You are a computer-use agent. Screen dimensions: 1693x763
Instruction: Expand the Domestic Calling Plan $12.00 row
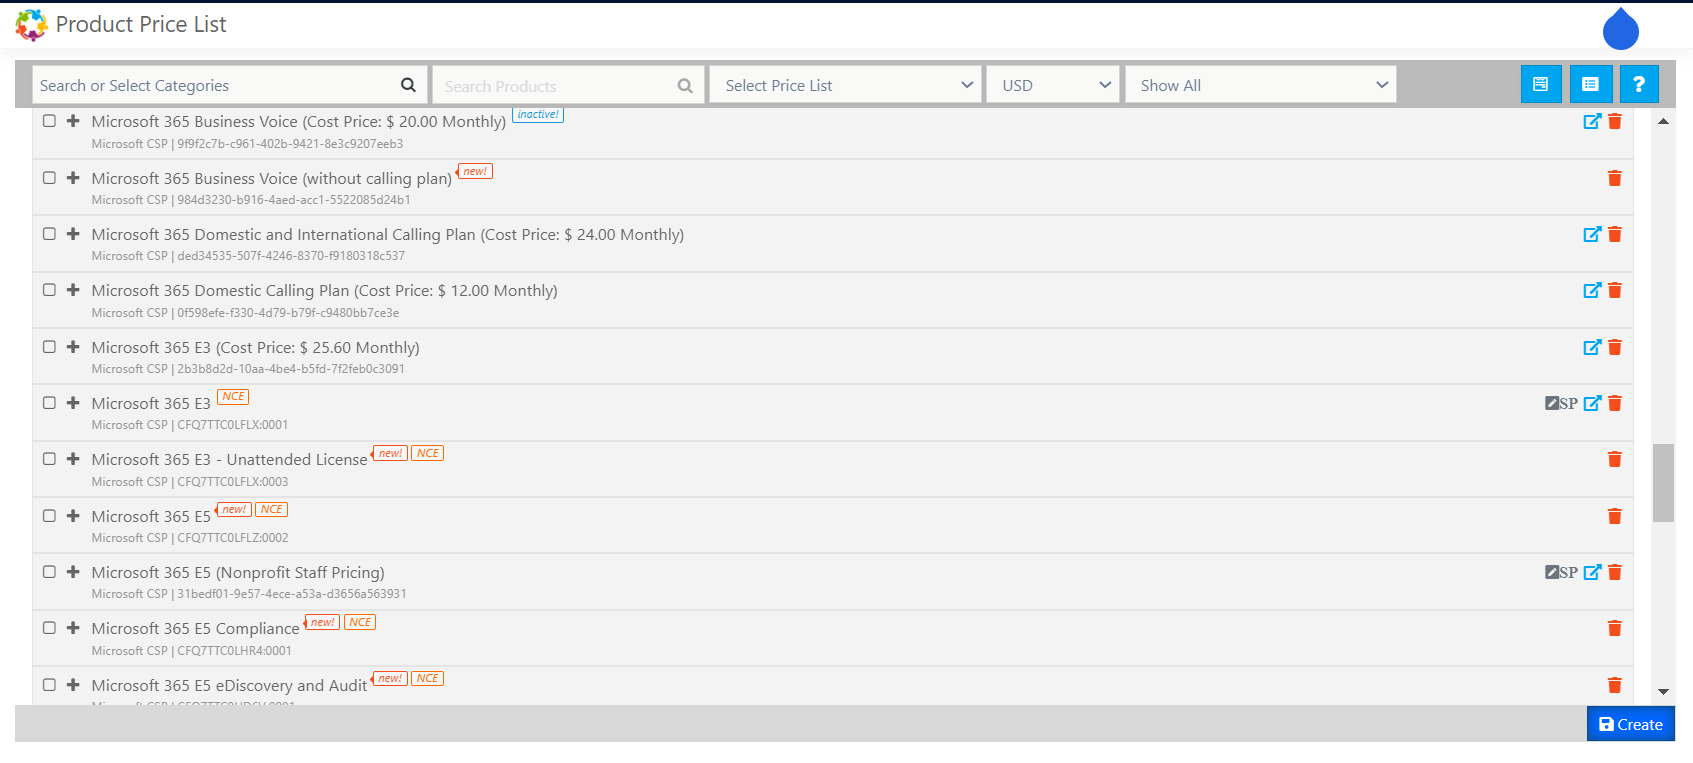pyautogui.click(x=73, y=290)
